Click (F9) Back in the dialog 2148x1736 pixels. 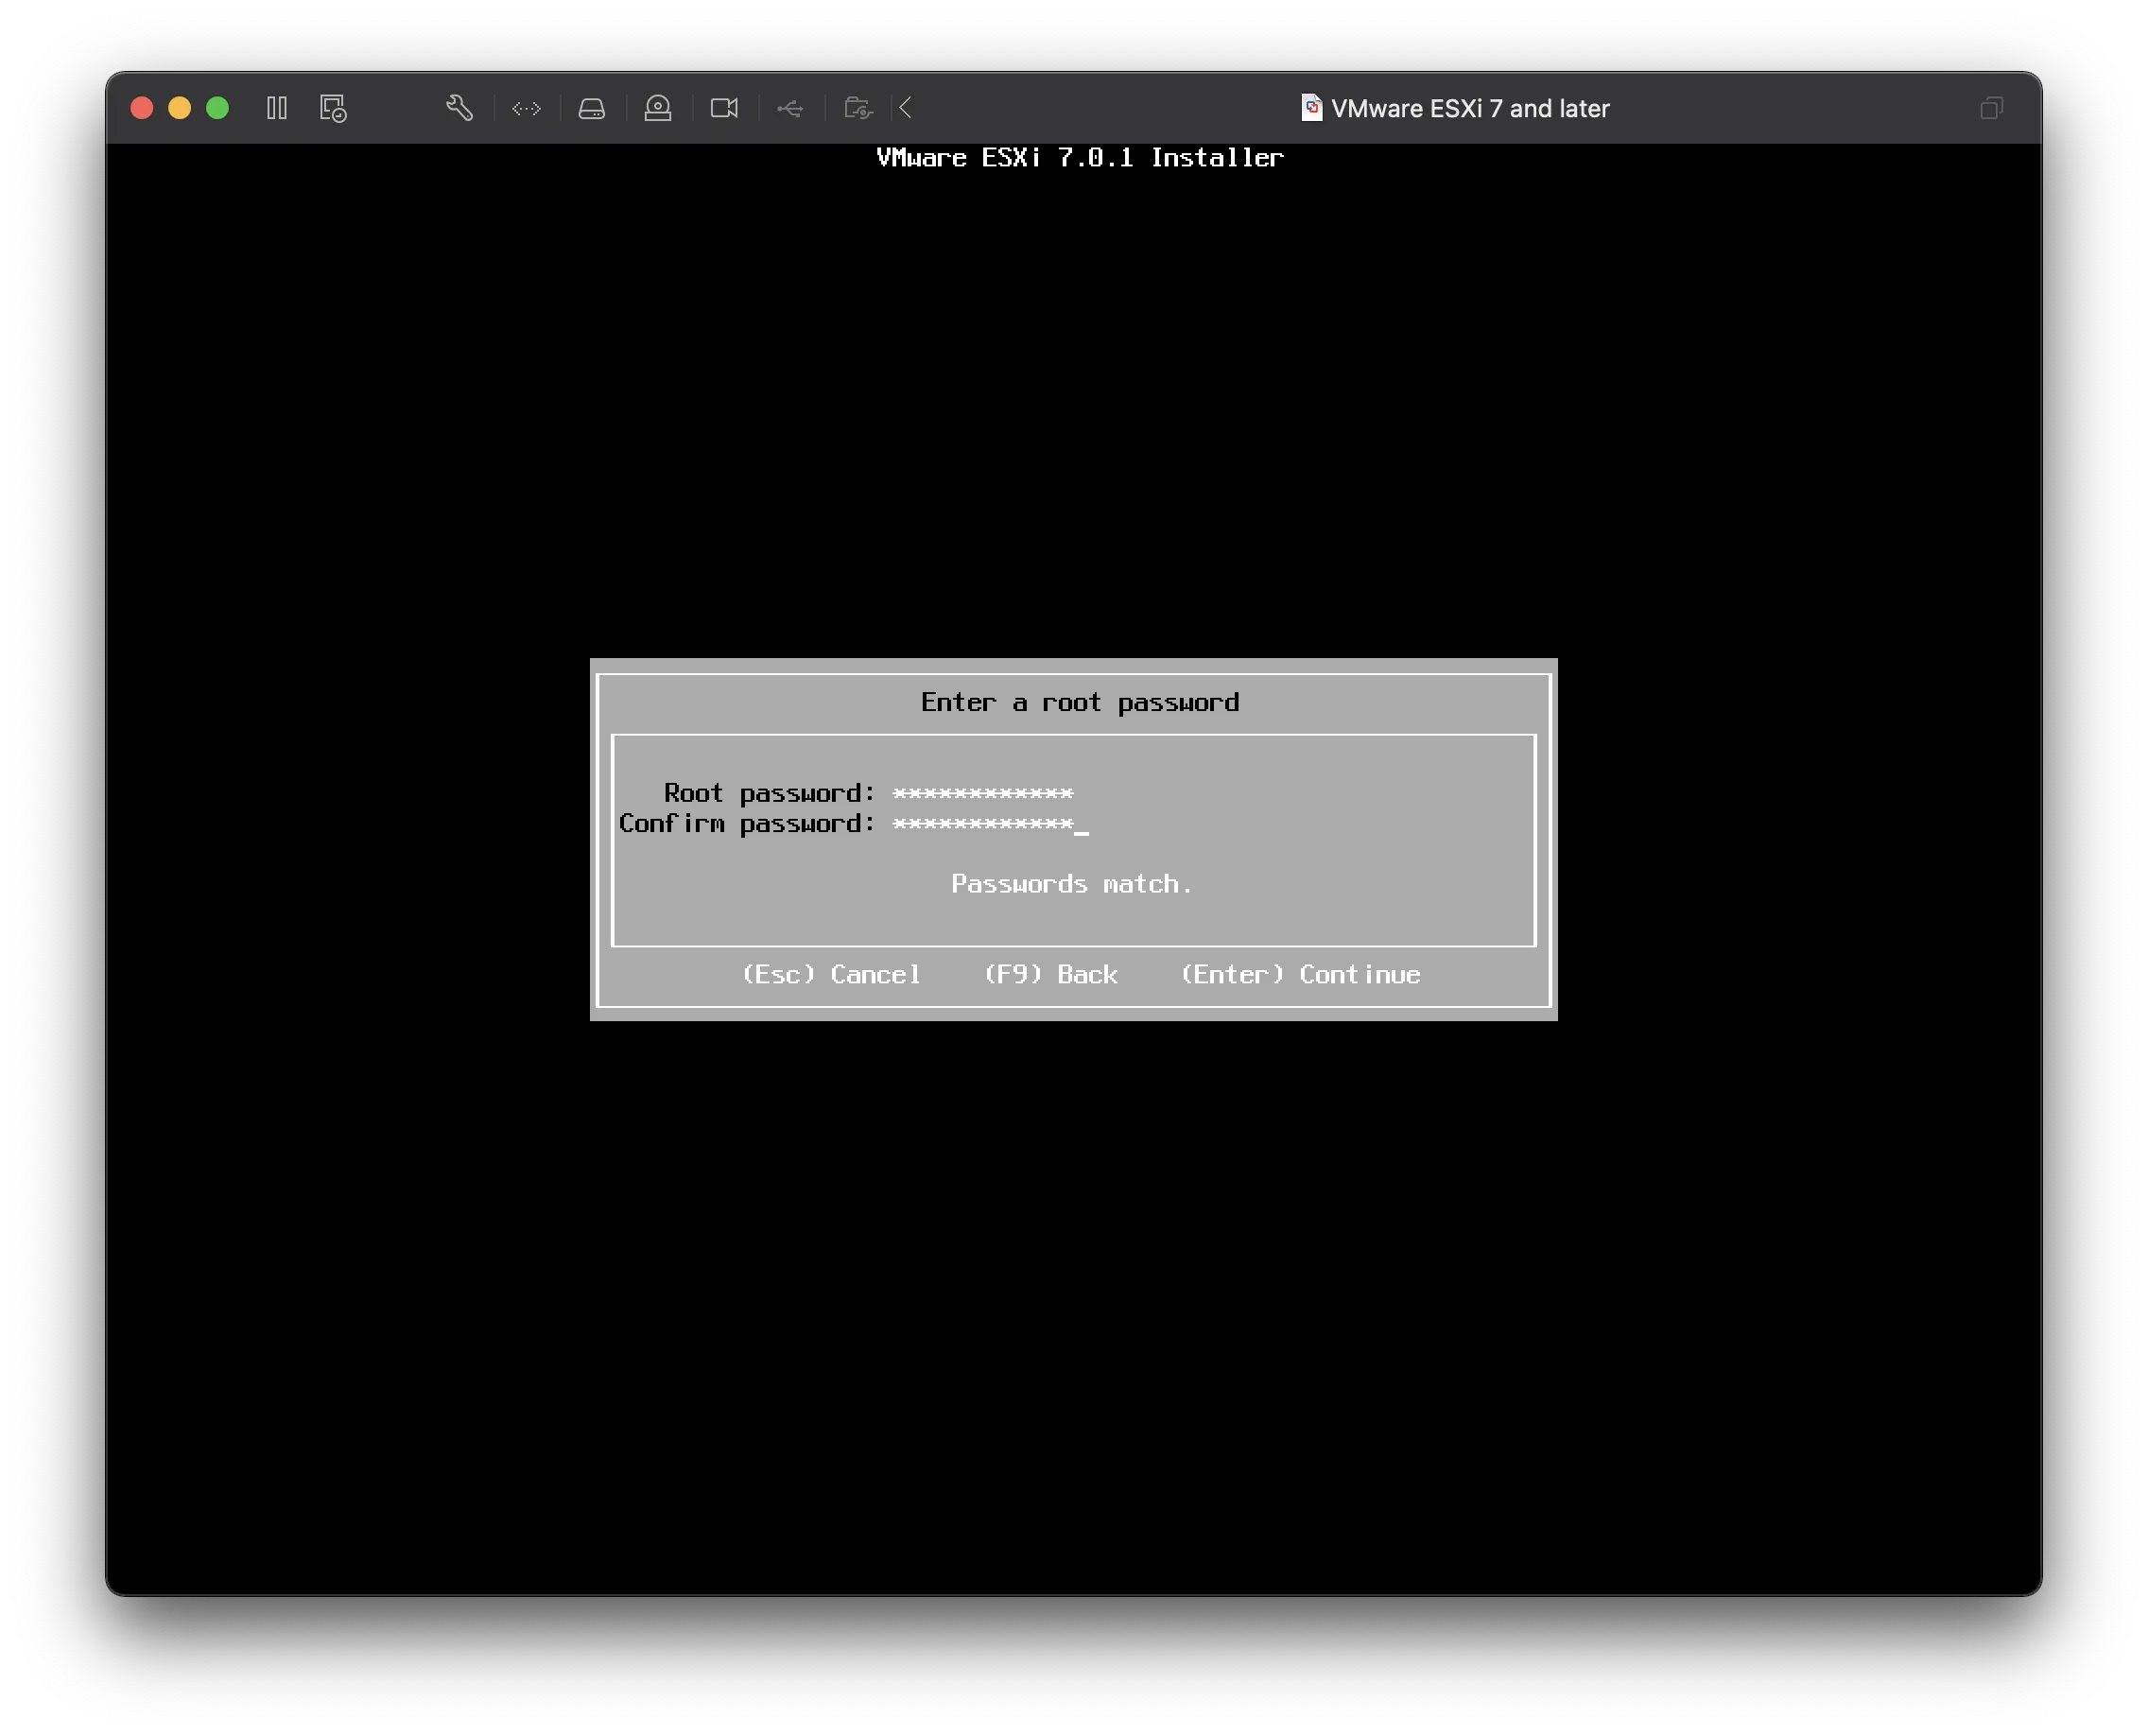(x=1051, y=975)
